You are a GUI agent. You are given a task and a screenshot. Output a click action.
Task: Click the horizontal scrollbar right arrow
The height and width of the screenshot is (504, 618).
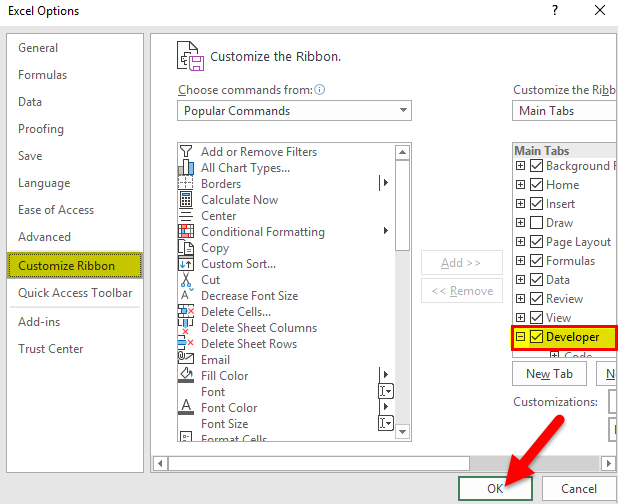[608, 463]
